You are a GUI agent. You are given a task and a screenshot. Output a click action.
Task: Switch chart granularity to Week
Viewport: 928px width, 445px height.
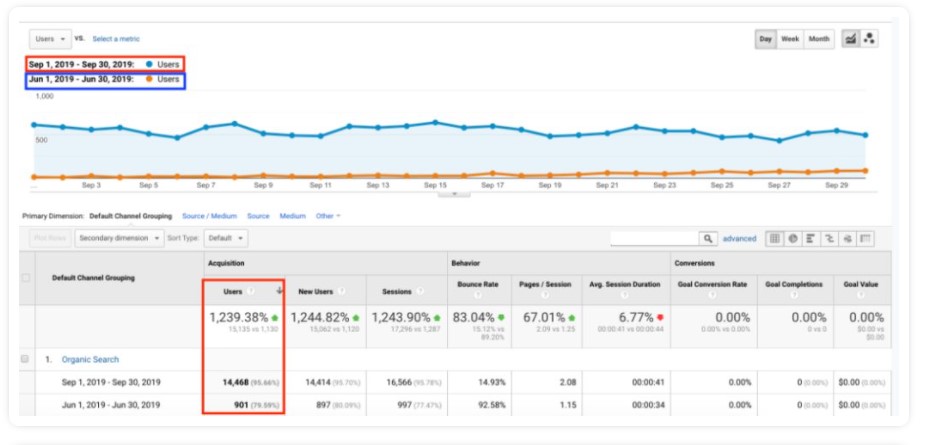click(790, 39)
